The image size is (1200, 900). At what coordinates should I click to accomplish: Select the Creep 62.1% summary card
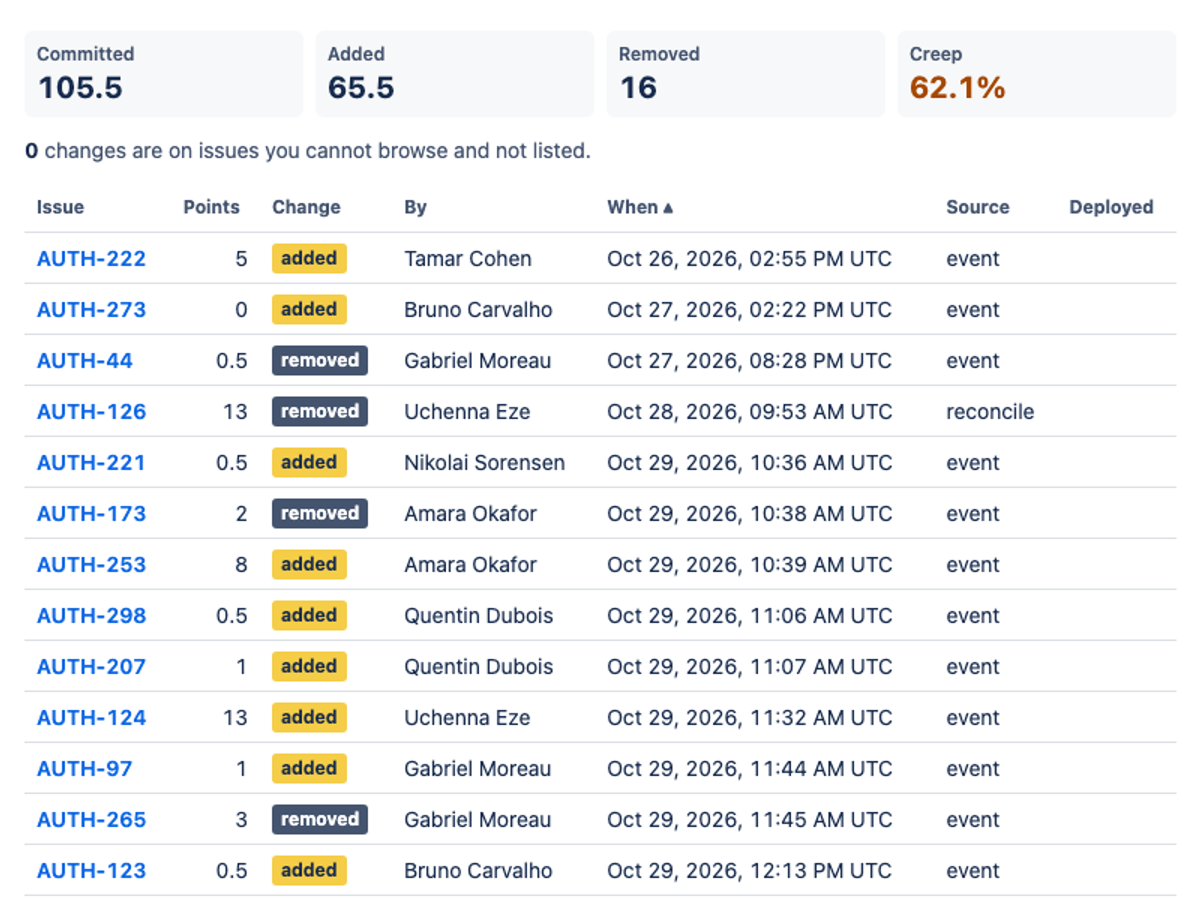pyautogui.click(x=1037, y=74)
